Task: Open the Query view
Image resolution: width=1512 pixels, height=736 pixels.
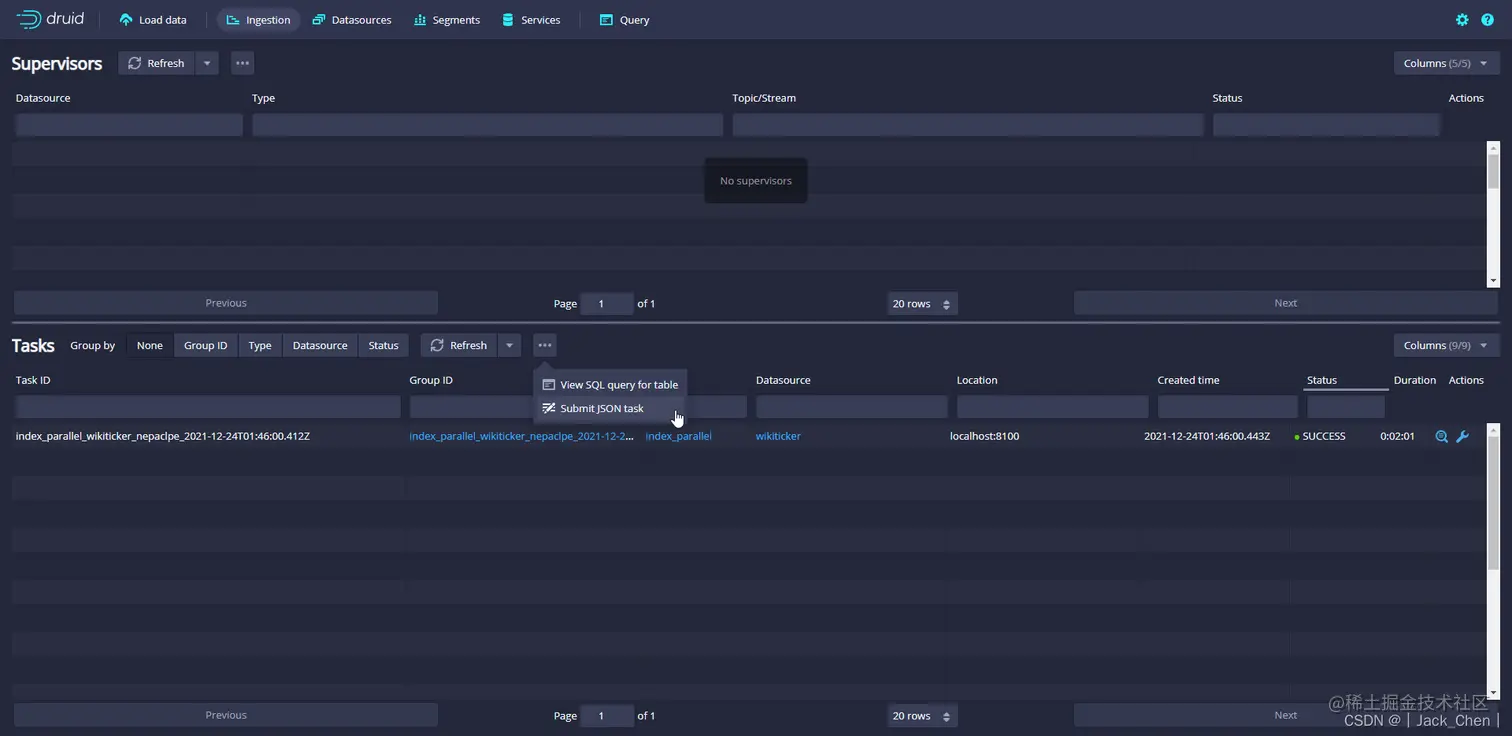Action: (624, 20)
